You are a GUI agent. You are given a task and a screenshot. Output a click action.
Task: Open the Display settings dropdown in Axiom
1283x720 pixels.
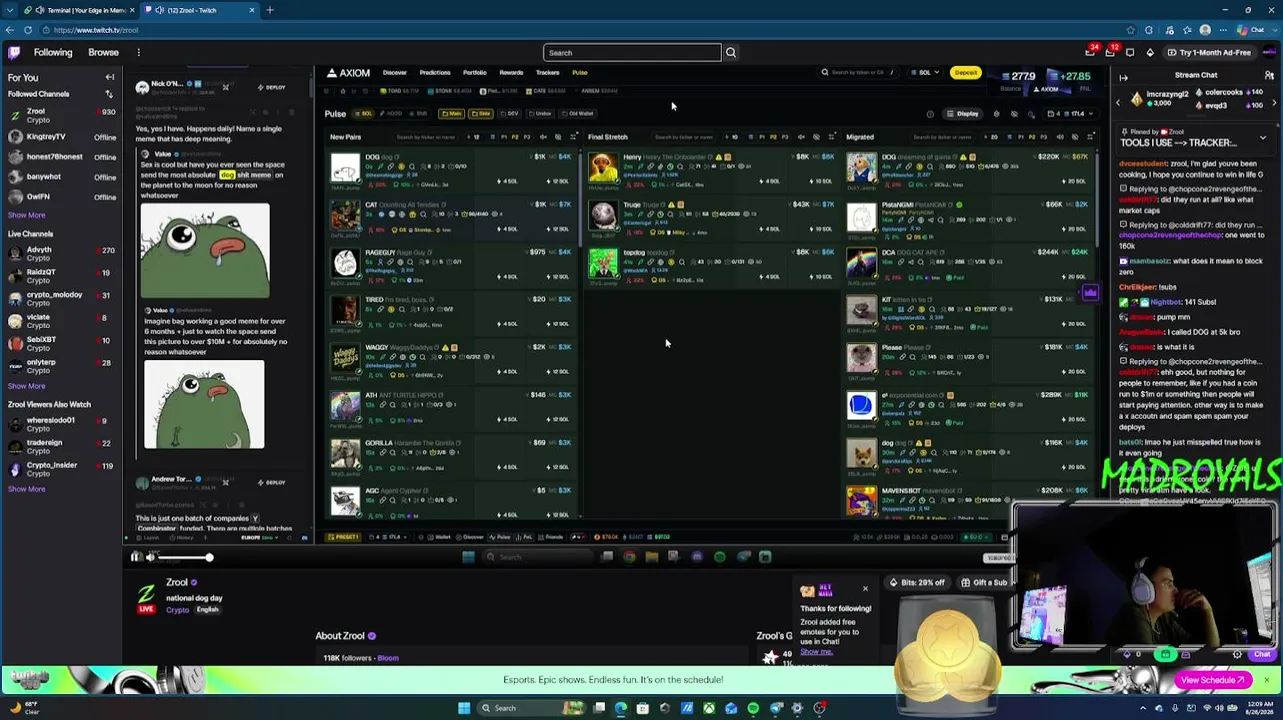point(963,114)
